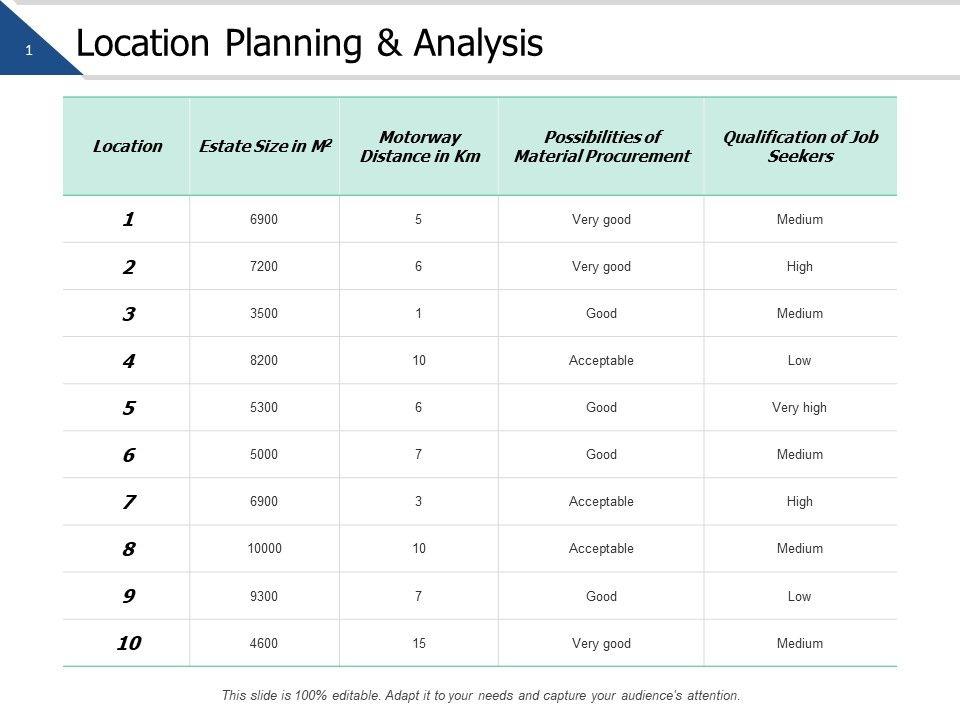Select the footer text about editable slide
Viewport: 960px width, 720px height.
point(481,695)
